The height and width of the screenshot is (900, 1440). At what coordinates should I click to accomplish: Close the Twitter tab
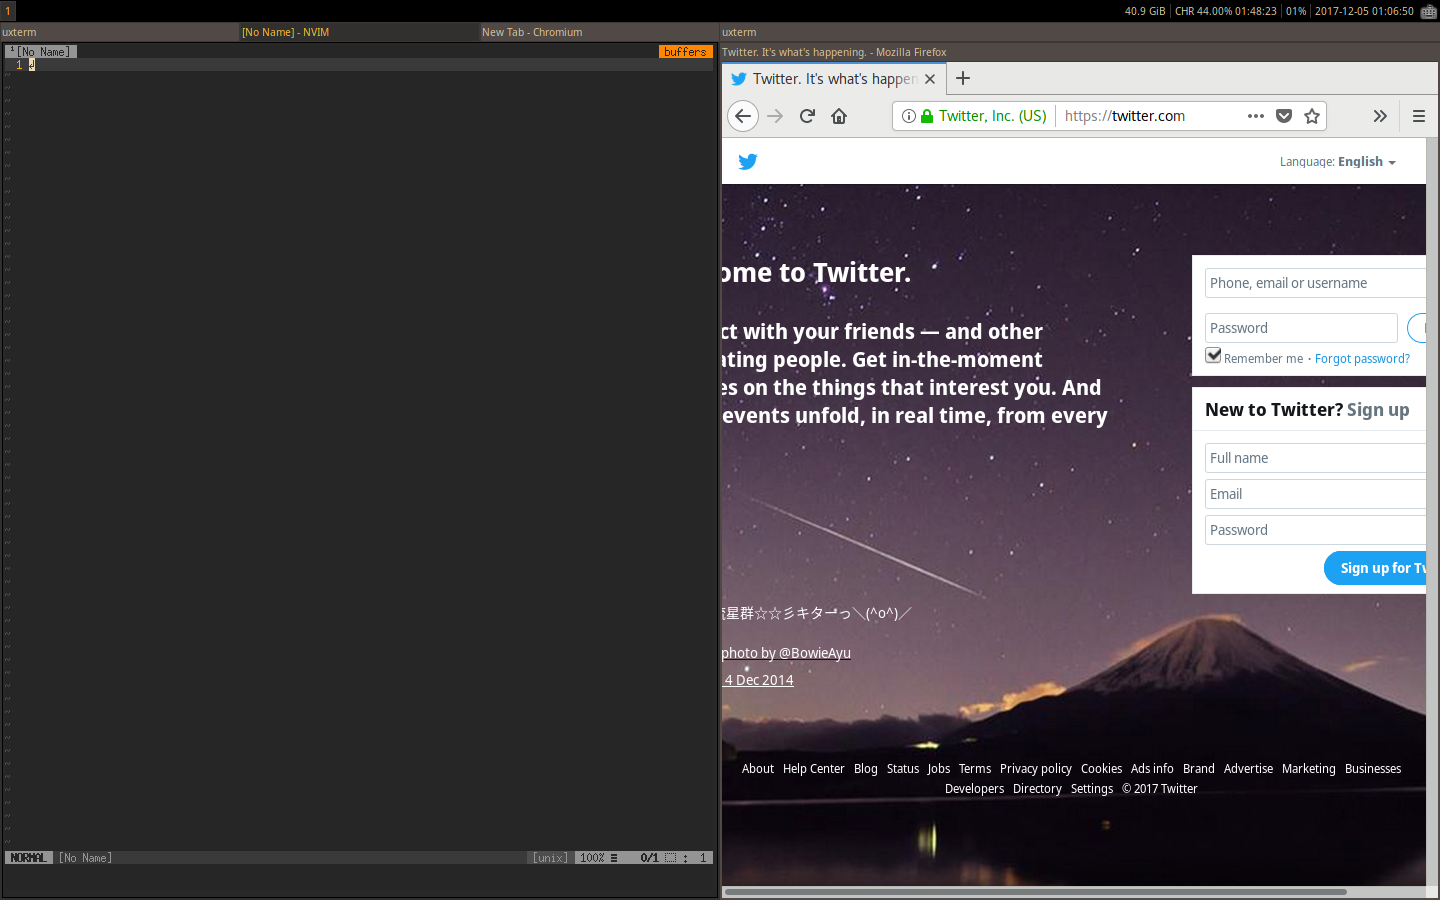click(930, 79)
